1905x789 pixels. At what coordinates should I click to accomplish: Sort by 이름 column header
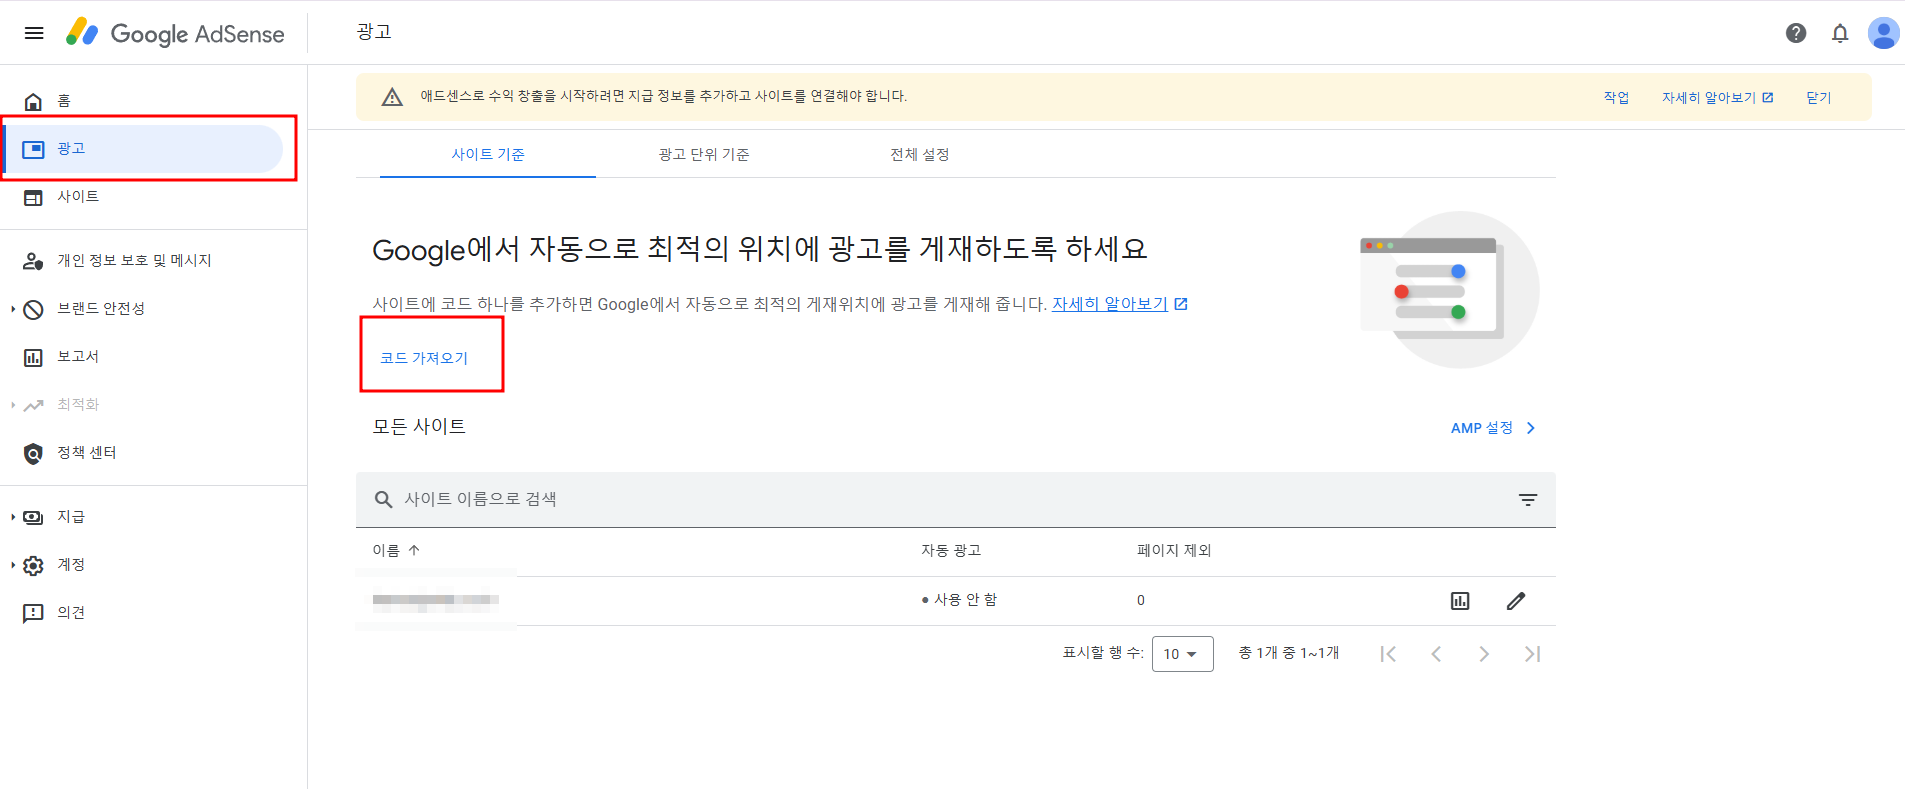coord(396,550)
